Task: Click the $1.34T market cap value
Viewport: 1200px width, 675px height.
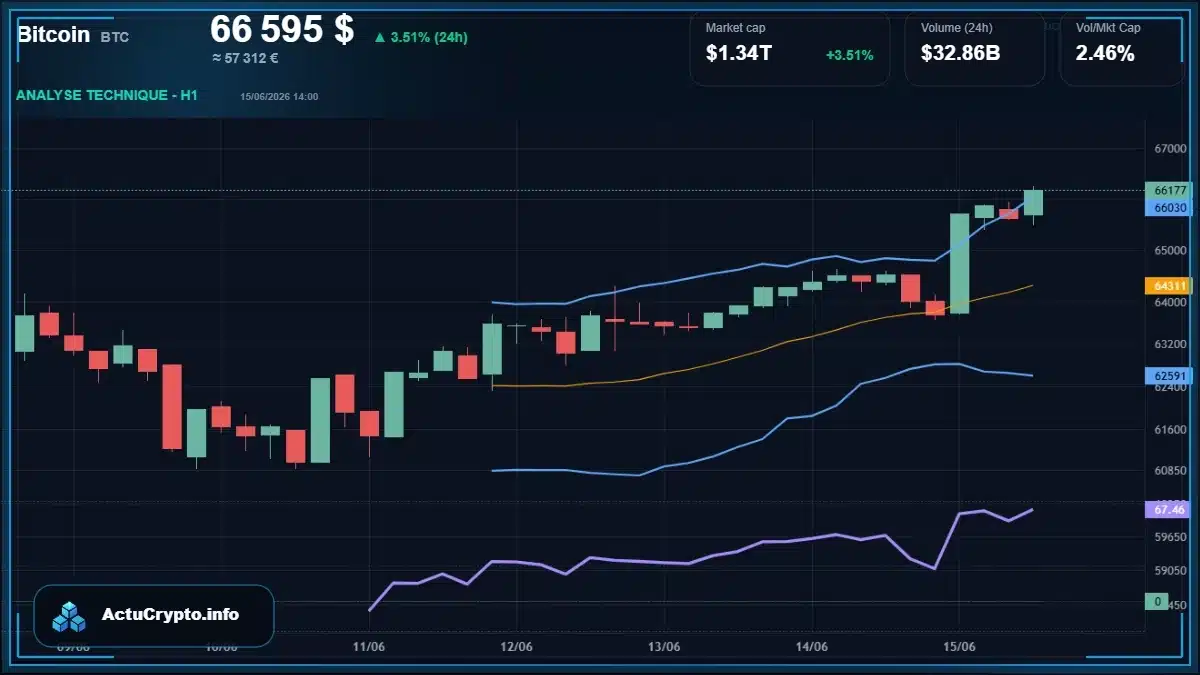Action: point(738,54)
